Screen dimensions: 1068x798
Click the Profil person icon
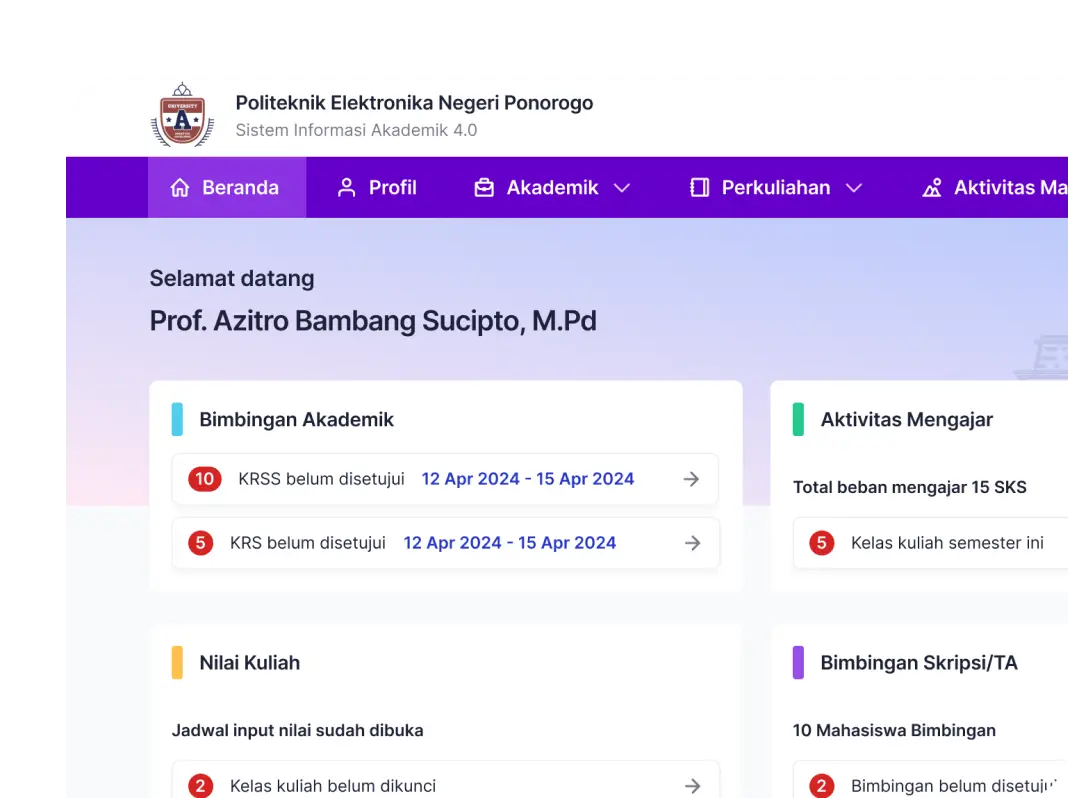(347, 187)
